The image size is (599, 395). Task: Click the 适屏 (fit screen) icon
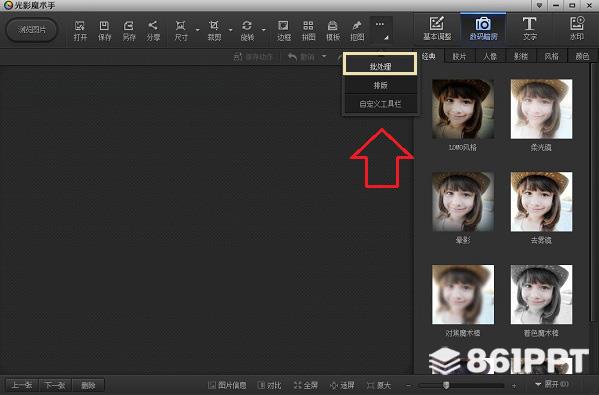click(x=334, y=385)
